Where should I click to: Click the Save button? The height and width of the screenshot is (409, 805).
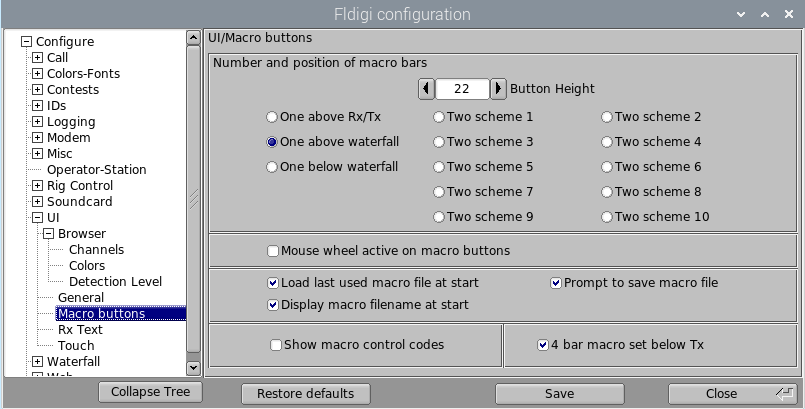(x=559, y=393)
